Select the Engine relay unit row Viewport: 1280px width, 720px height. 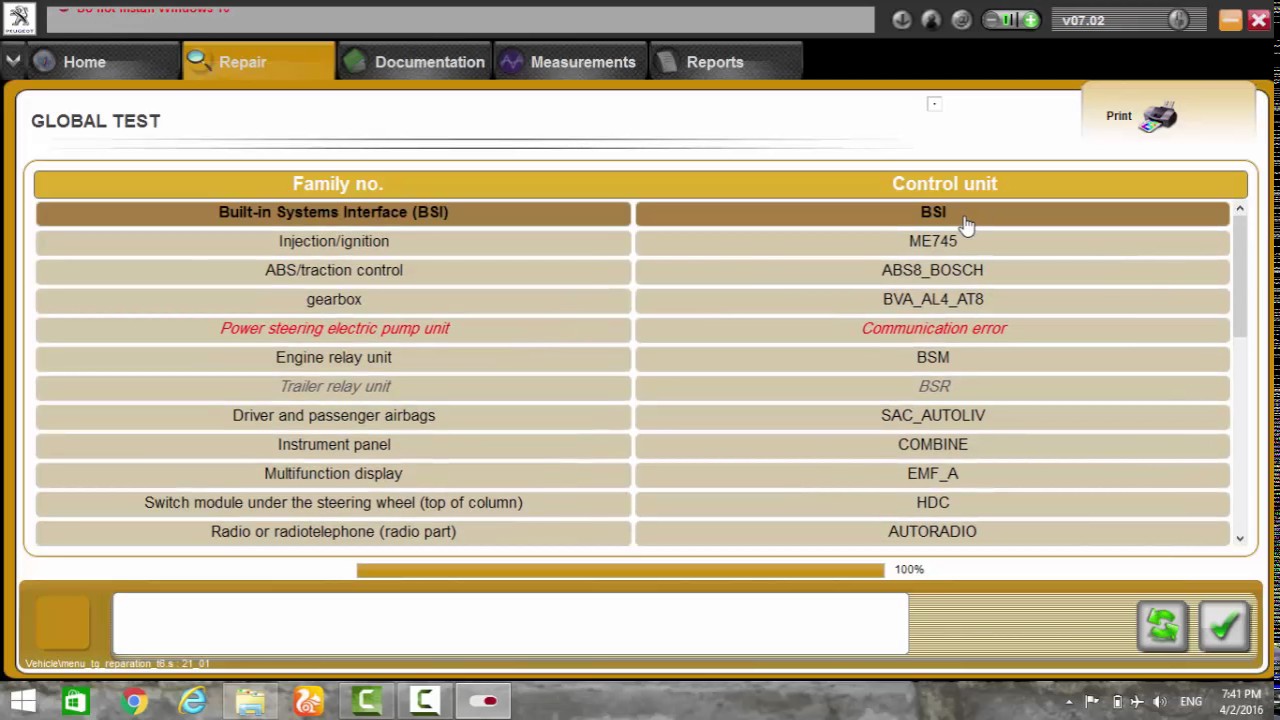[x=333, y=357]
